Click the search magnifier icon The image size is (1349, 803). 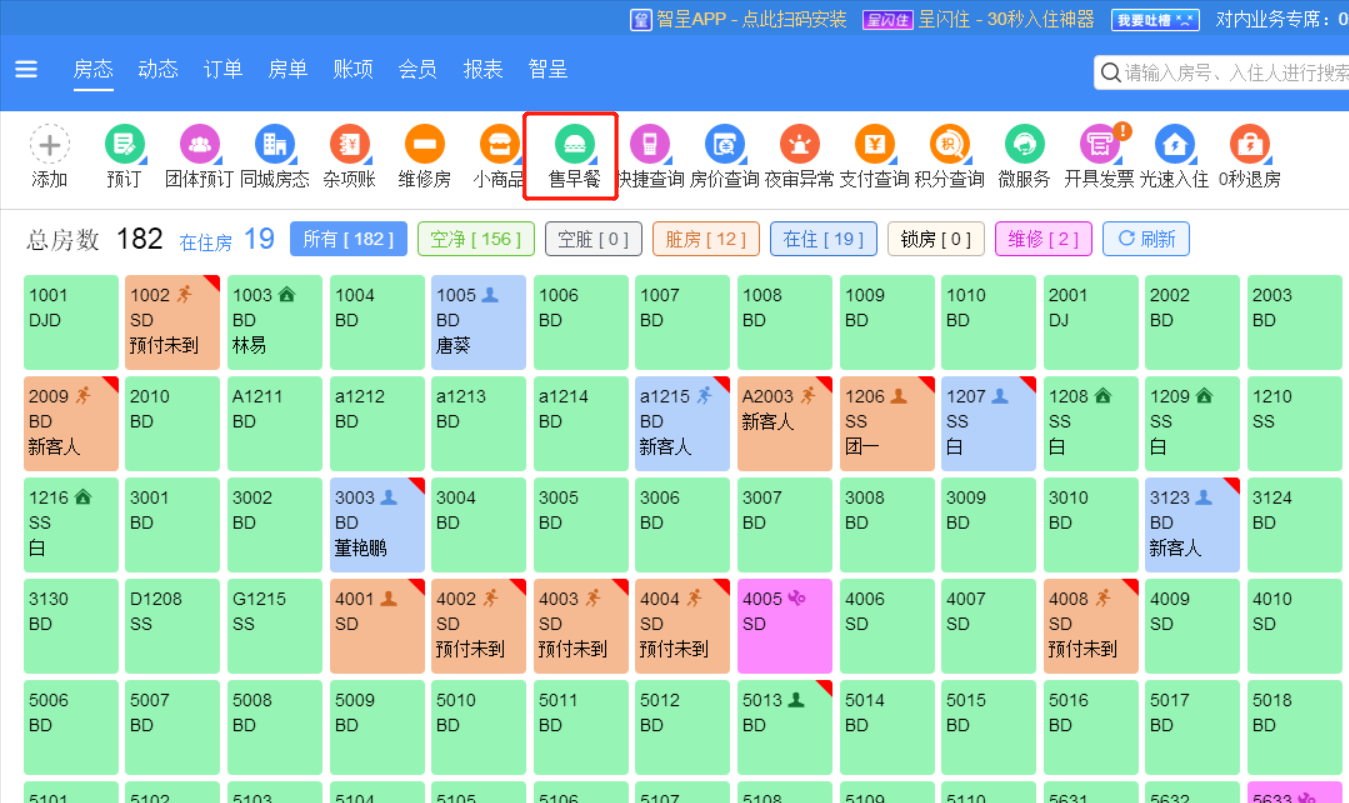[x=1110, y=72]
